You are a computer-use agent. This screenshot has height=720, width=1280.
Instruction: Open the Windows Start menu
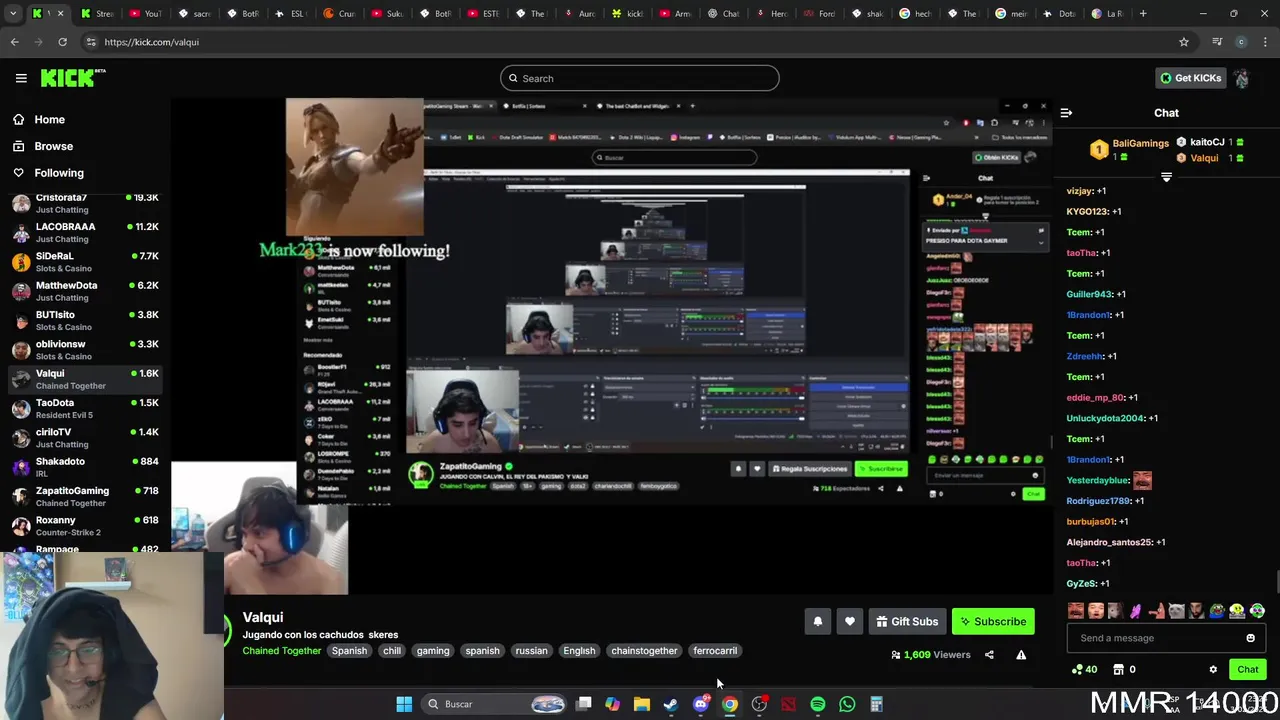coord(404,704)
